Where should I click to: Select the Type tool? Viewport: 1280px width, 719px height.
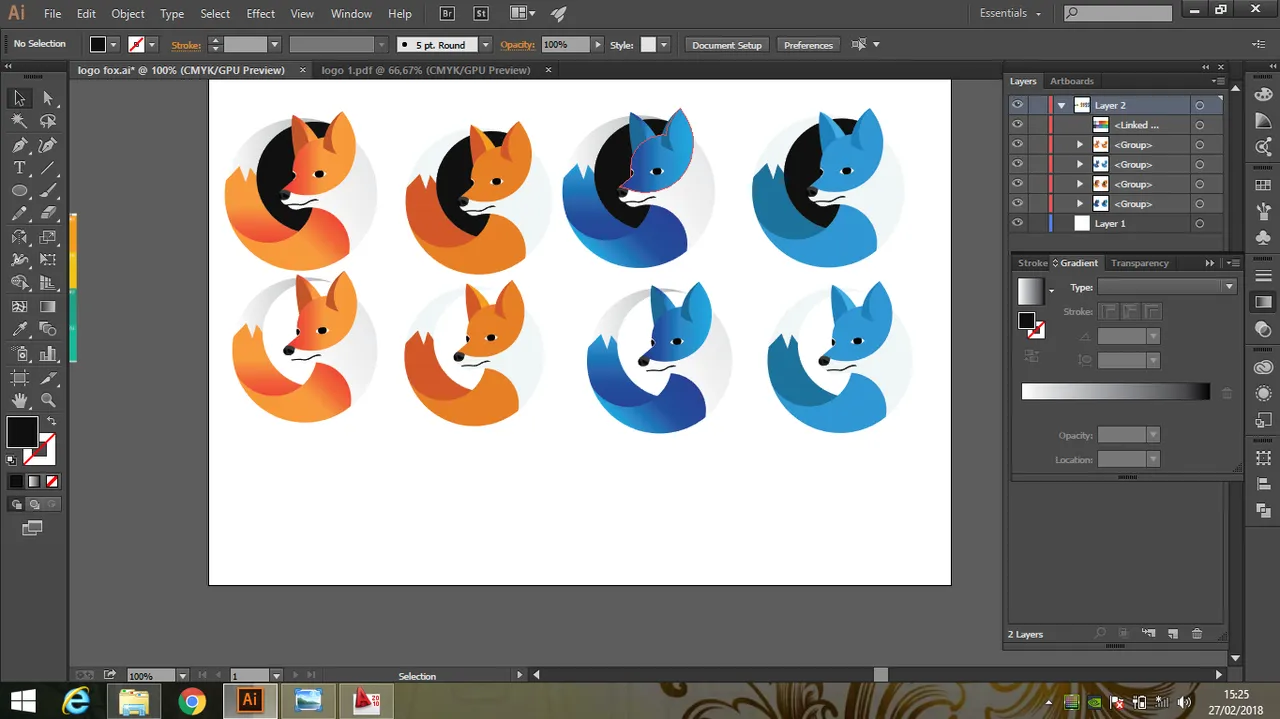tap(19, 168)
